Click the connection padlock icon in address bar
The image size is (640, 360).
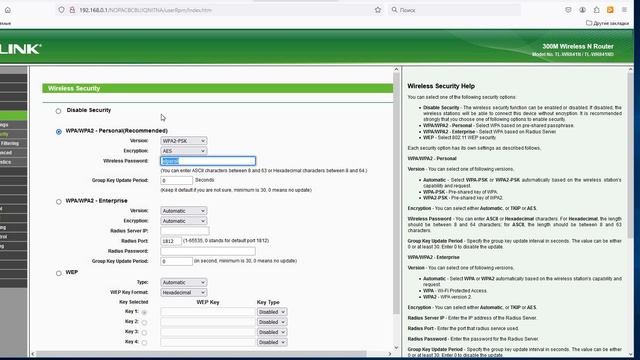[x=72, y=10]
